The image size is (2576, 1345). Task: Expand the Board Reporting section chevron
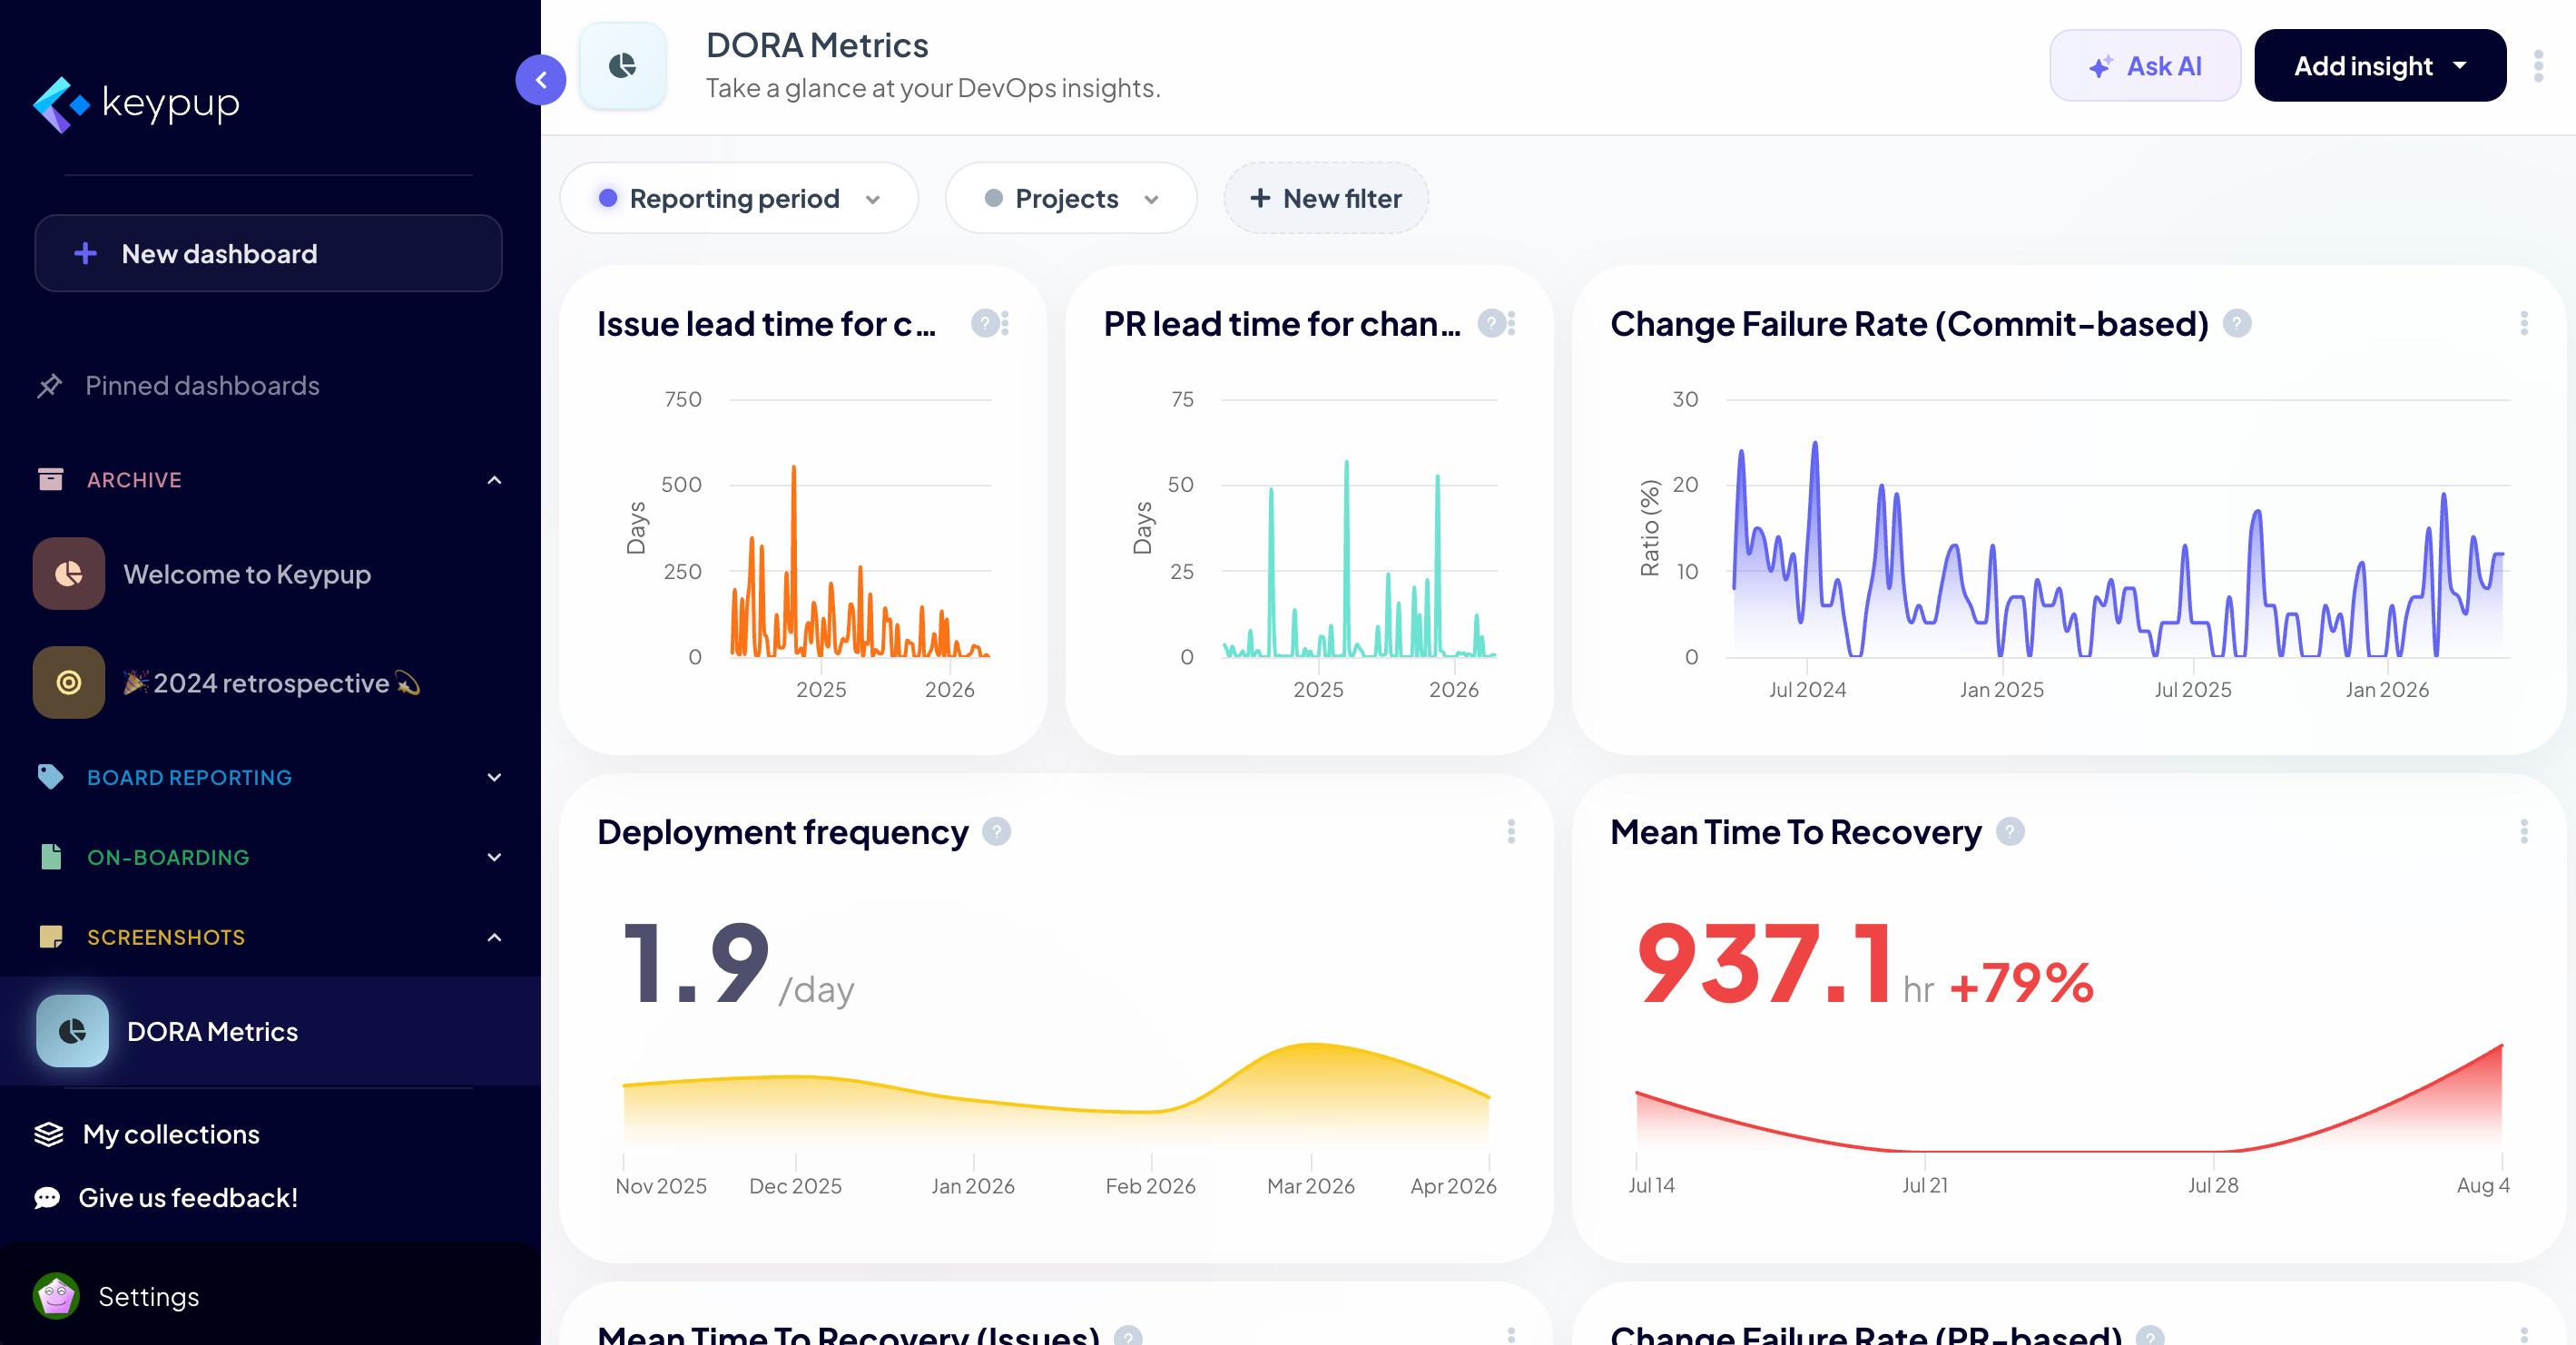(494, 777)
